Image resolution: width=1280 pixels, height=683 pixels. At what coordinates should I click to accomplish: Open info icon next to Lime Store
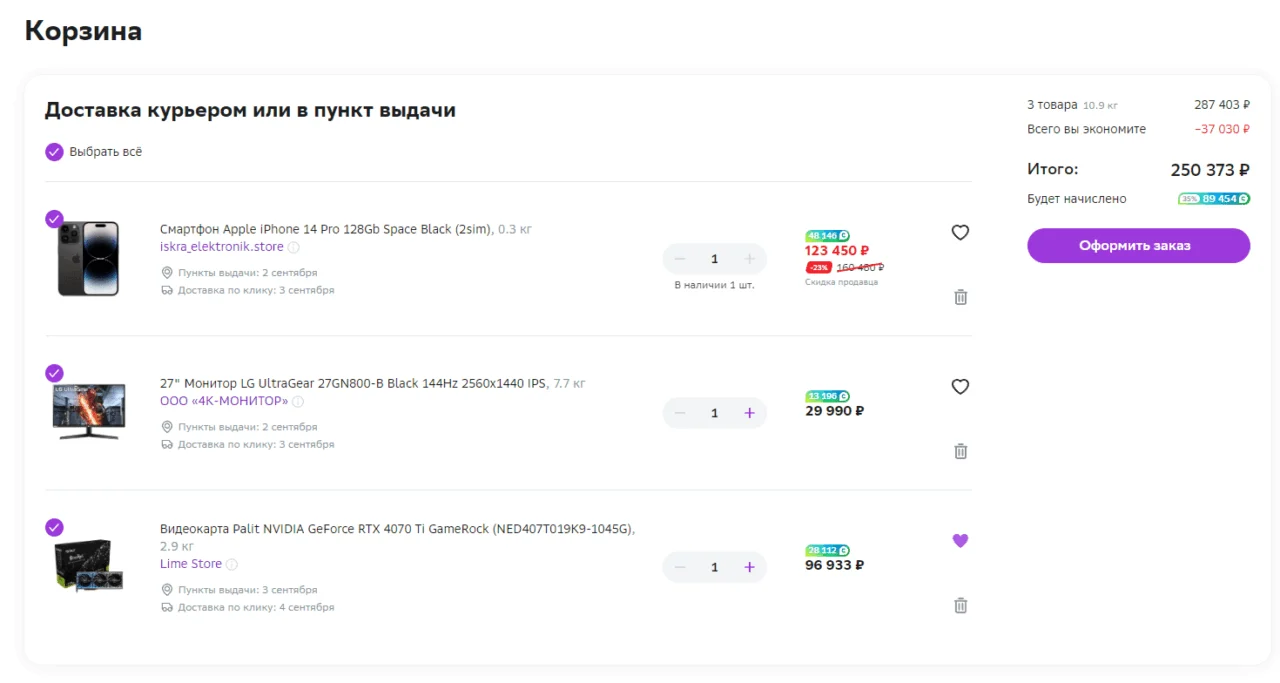tap(232, 564)
